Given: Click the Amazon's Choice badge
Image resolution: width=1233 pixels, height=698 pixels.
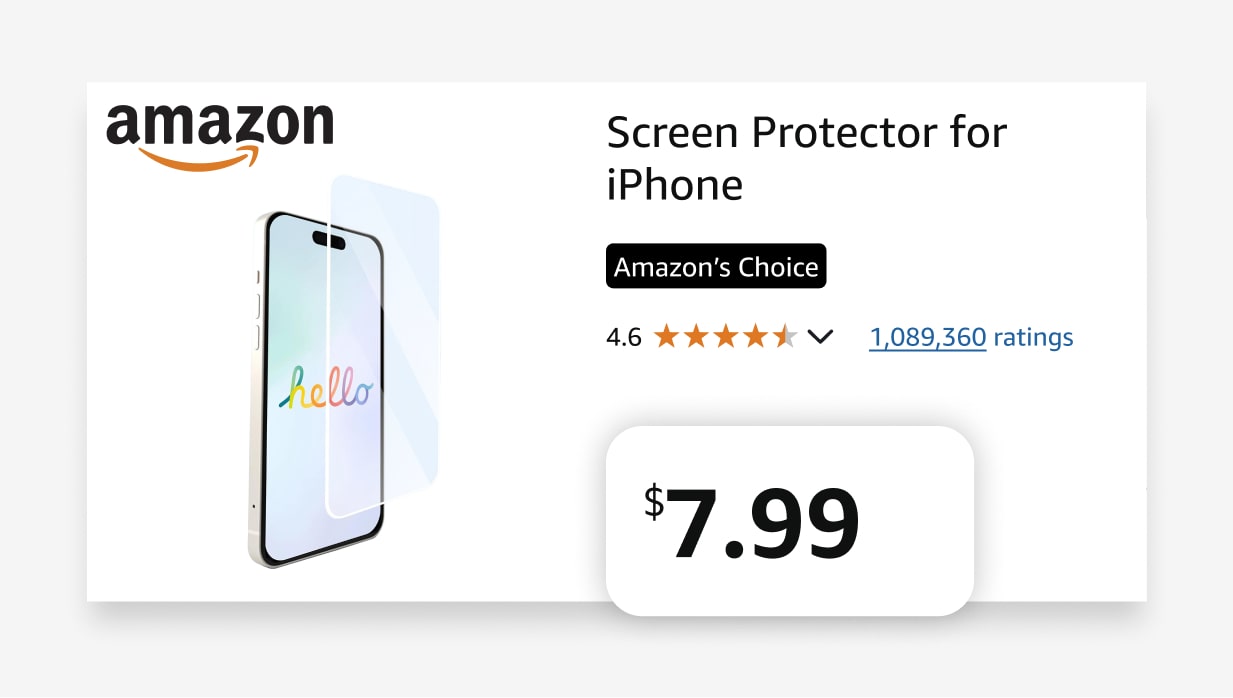Looking at the screenshot, I should [x=716, y=267].
